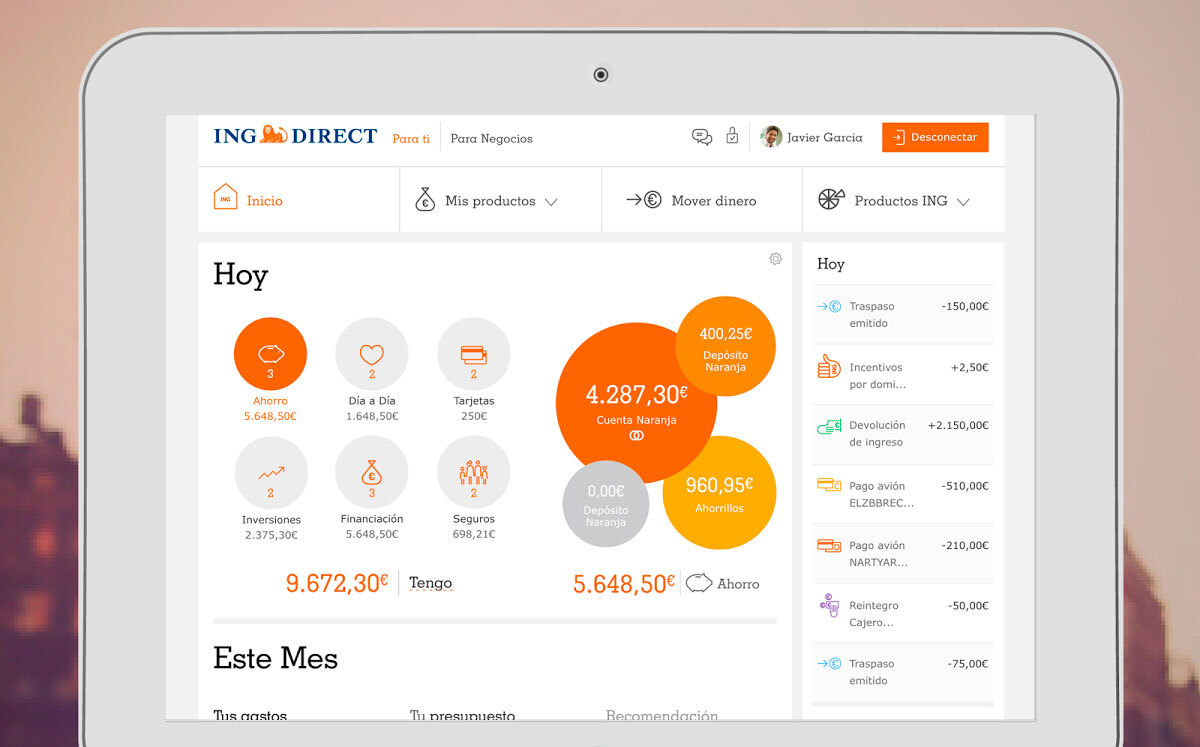Expand the Productos ING menu
1200x747 pixels.
pyautogui.click(x=899, y=200)
